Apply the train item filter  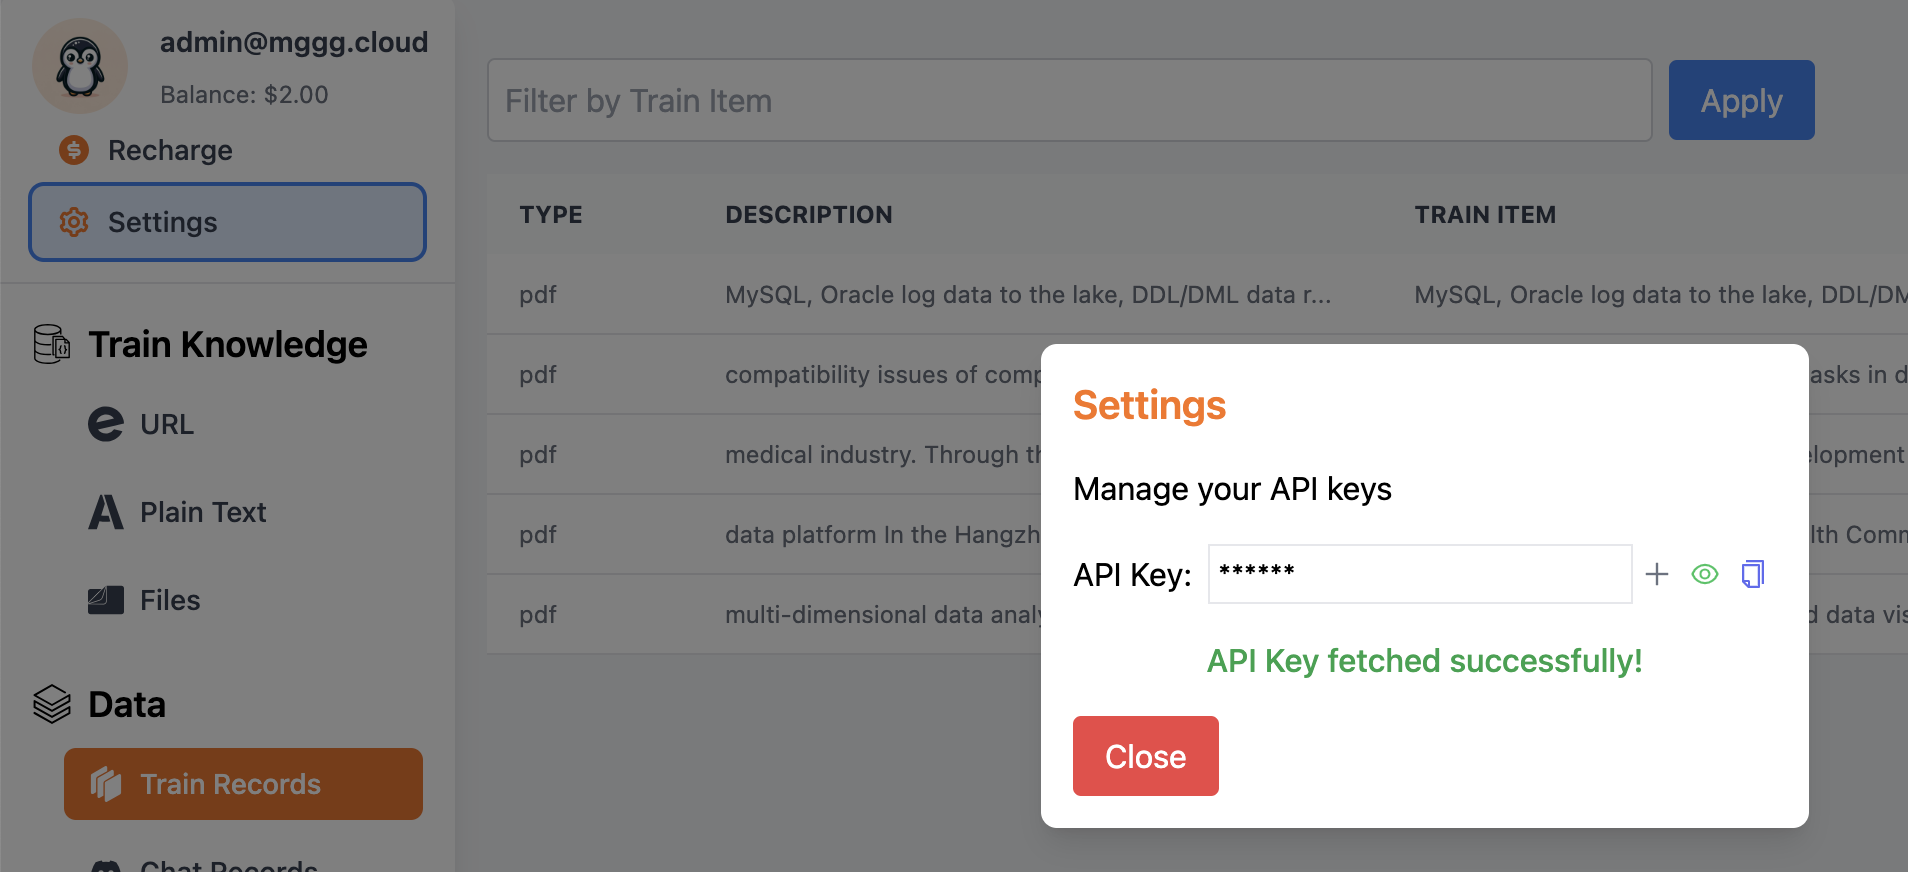coord(1740,100)
